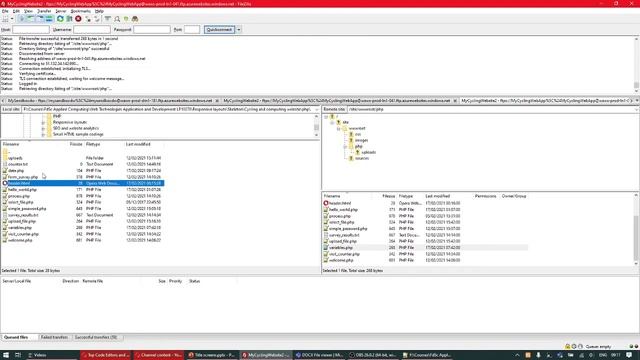Open the Site Manager toolbar icon
This screenshot has height=360, width=640.
[x=5, y=19]
